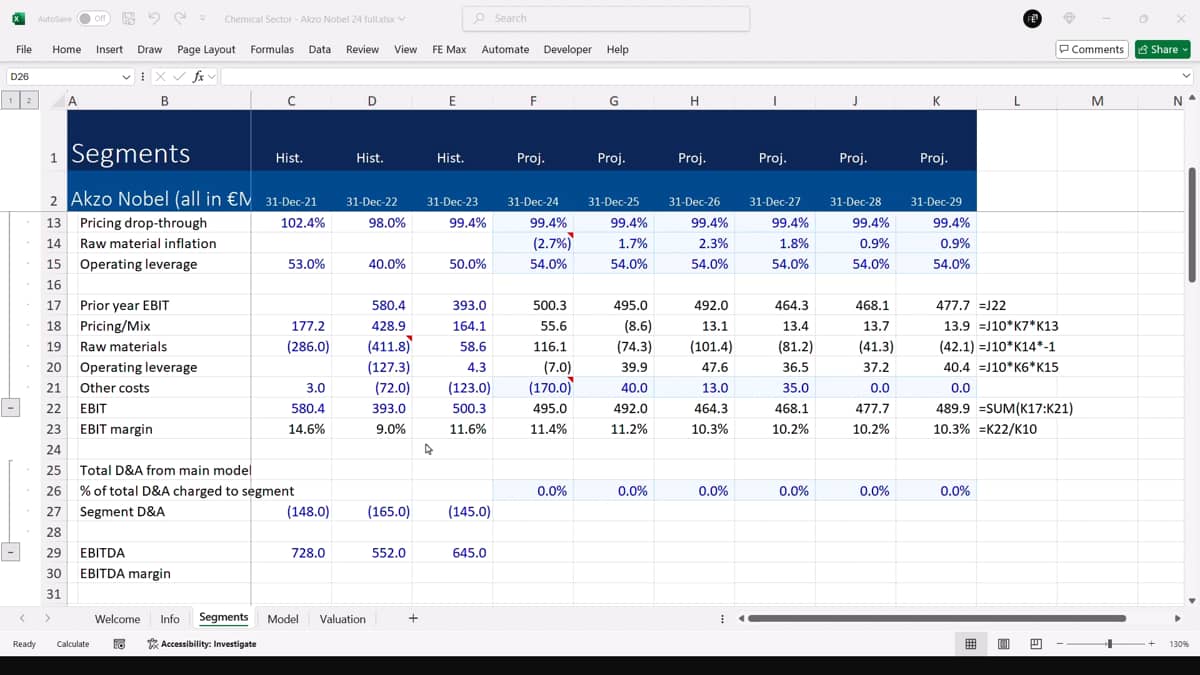Screen dimensions: 1200x675
Task: Open the Formulas ribbon tab
Action: (x=272, y=49)
